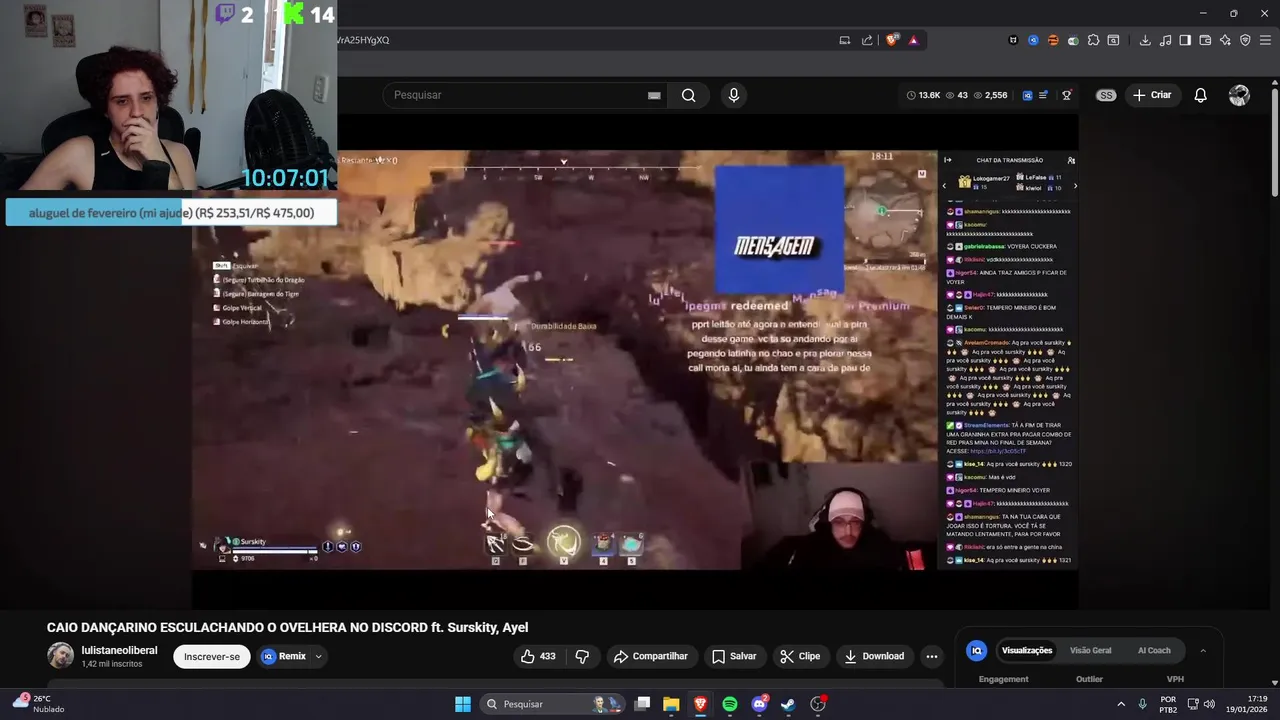Click the black cat extension icon

click(x=1013, y=40)
